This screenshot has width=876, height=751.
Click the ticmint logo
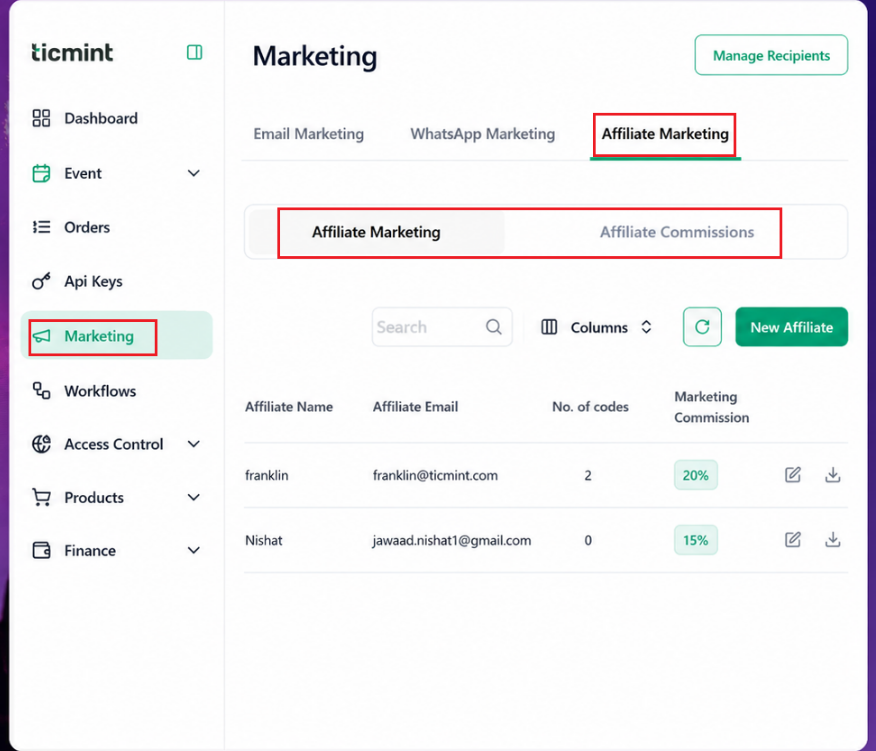point(72,53)
